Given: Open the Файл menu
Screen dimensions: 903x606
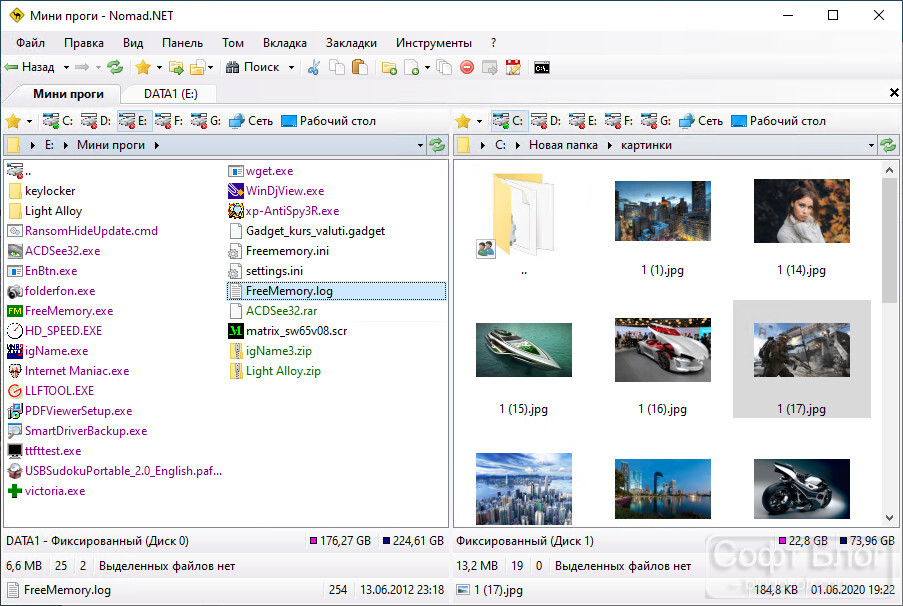Looking at the screenshot, I should tap(31, 43).
